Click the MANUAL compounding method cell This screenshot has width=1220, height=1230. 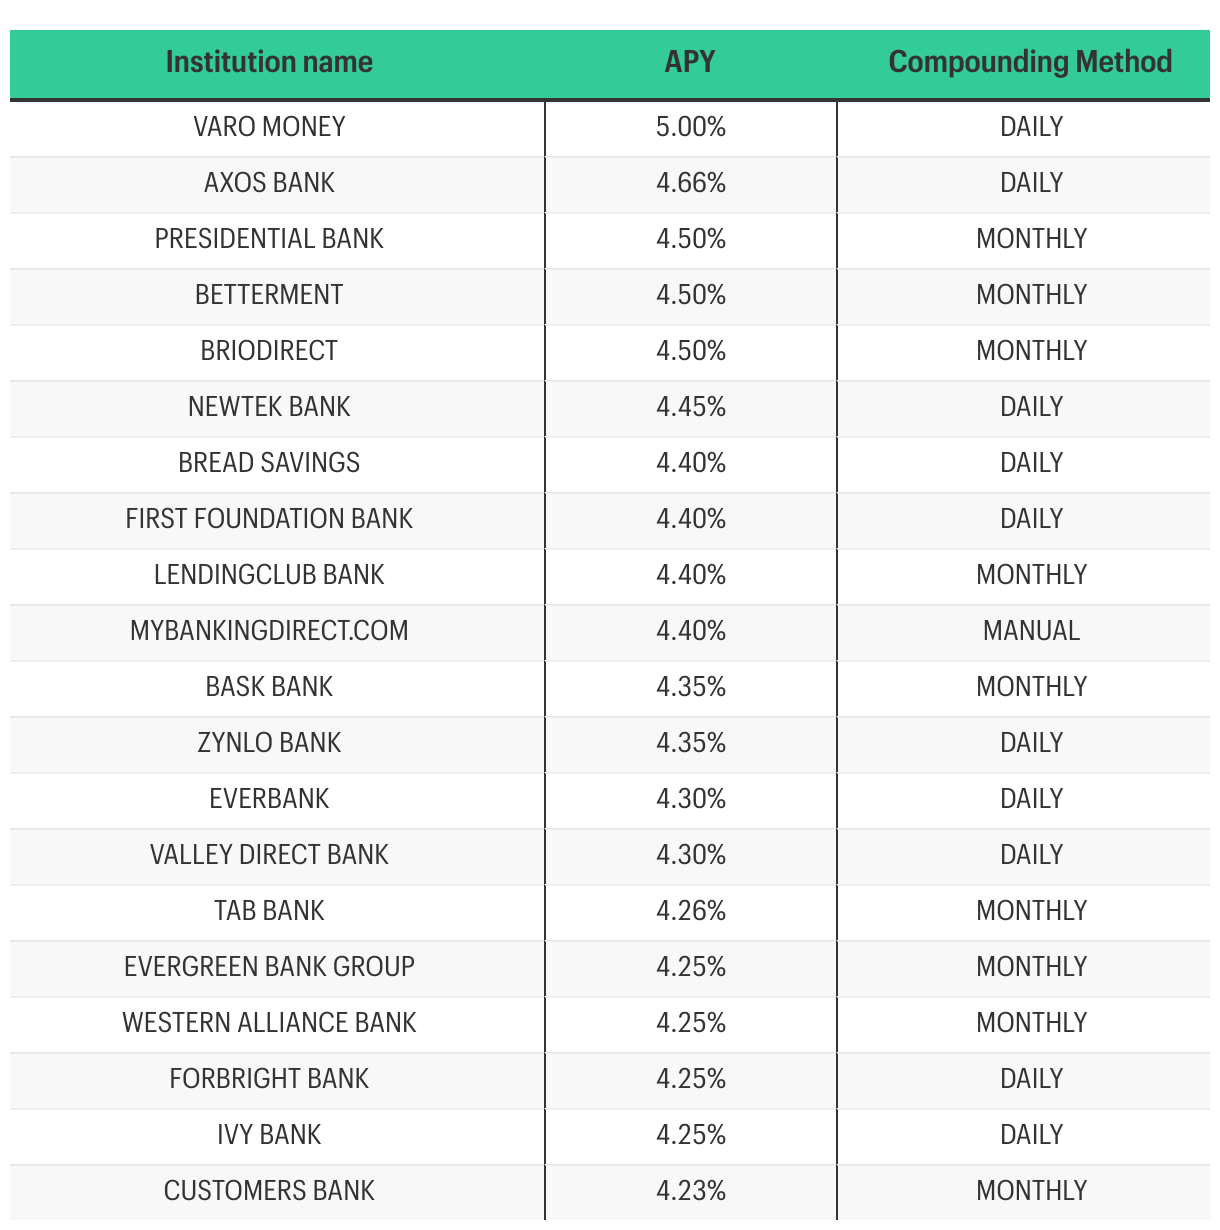point(1031,631)
